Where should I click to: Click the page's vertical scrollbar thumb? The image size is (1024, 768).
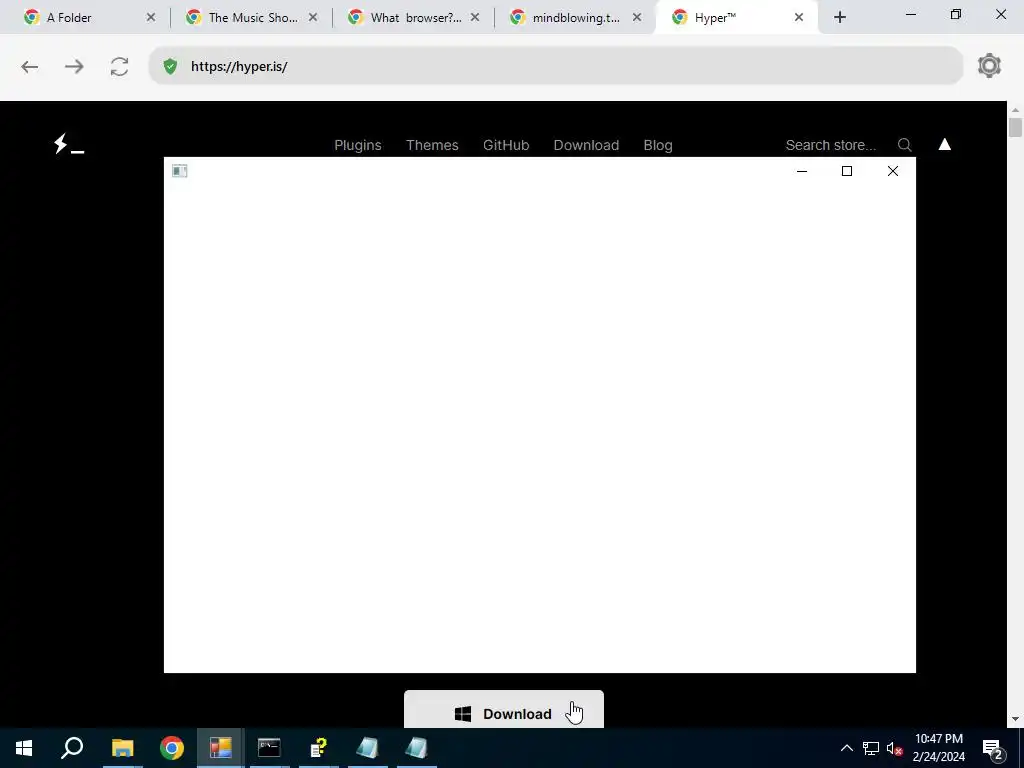point(1015,127)
